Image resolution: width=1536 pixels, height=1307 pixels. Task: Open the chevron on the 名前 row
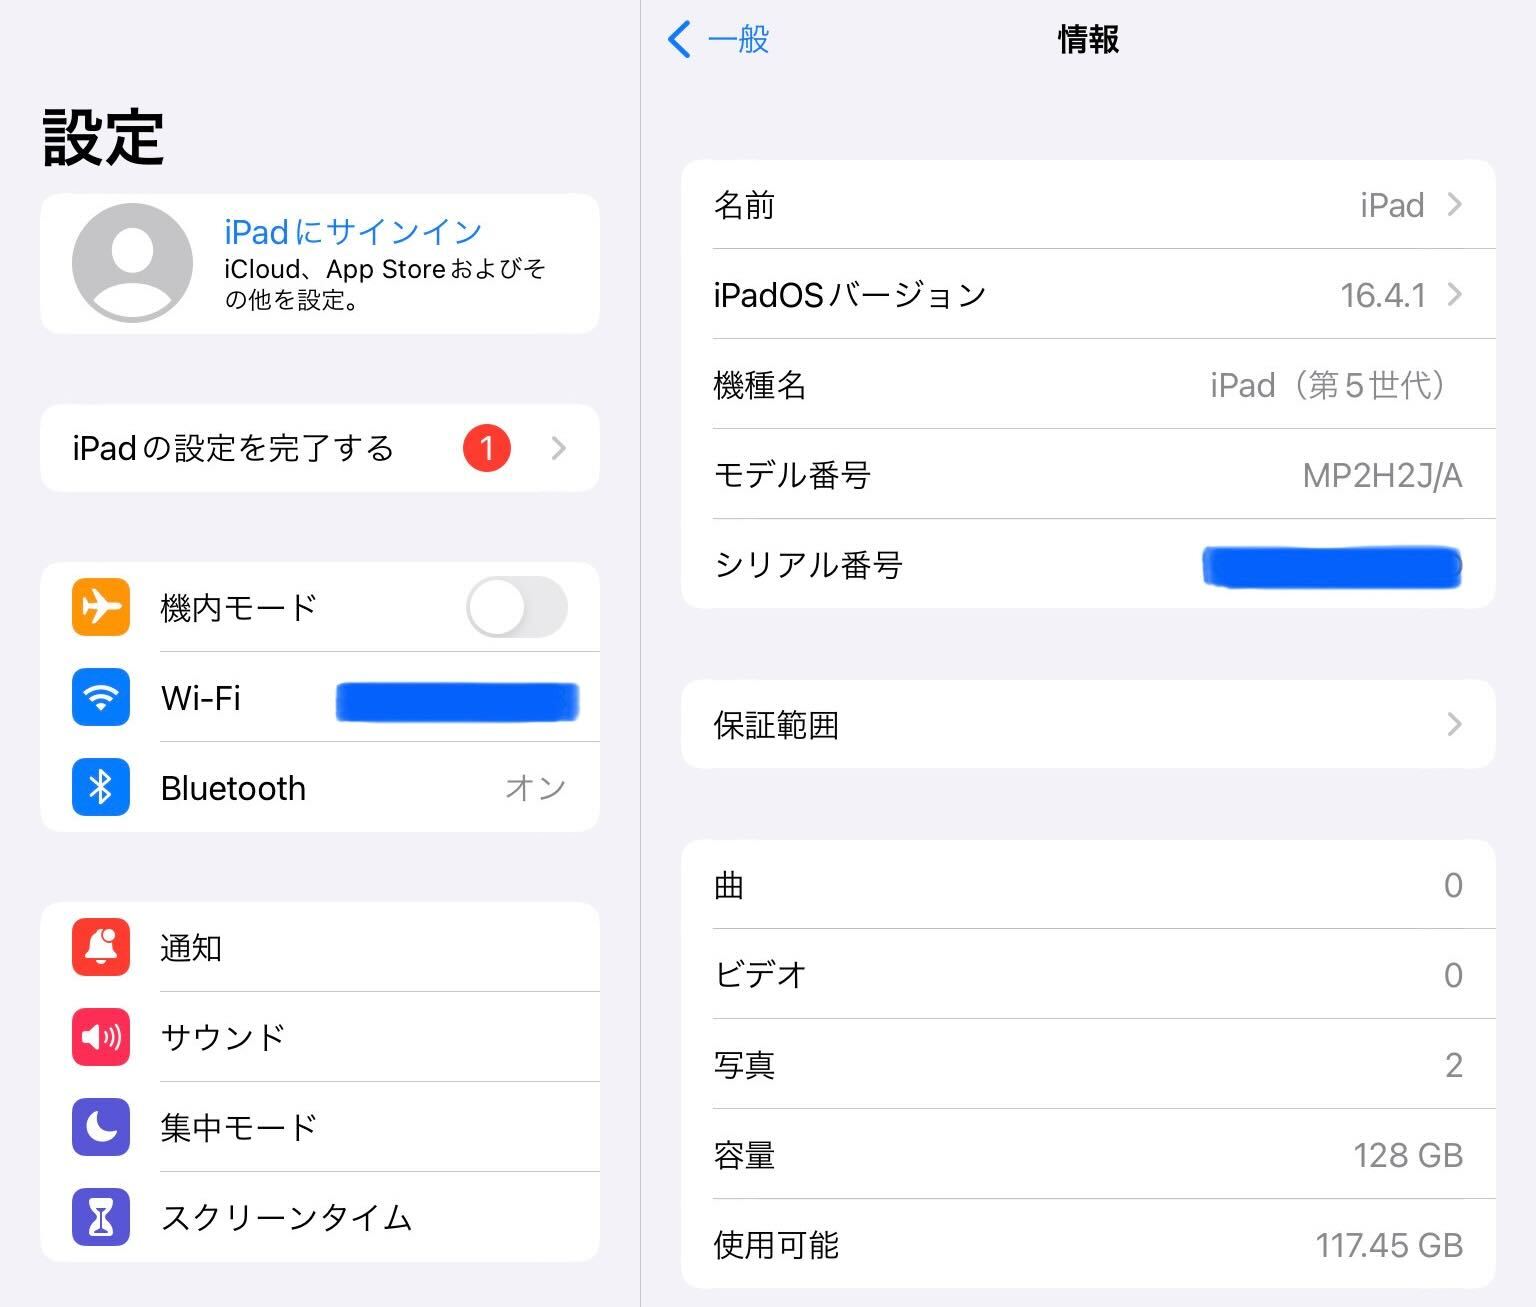[1455, 205]
